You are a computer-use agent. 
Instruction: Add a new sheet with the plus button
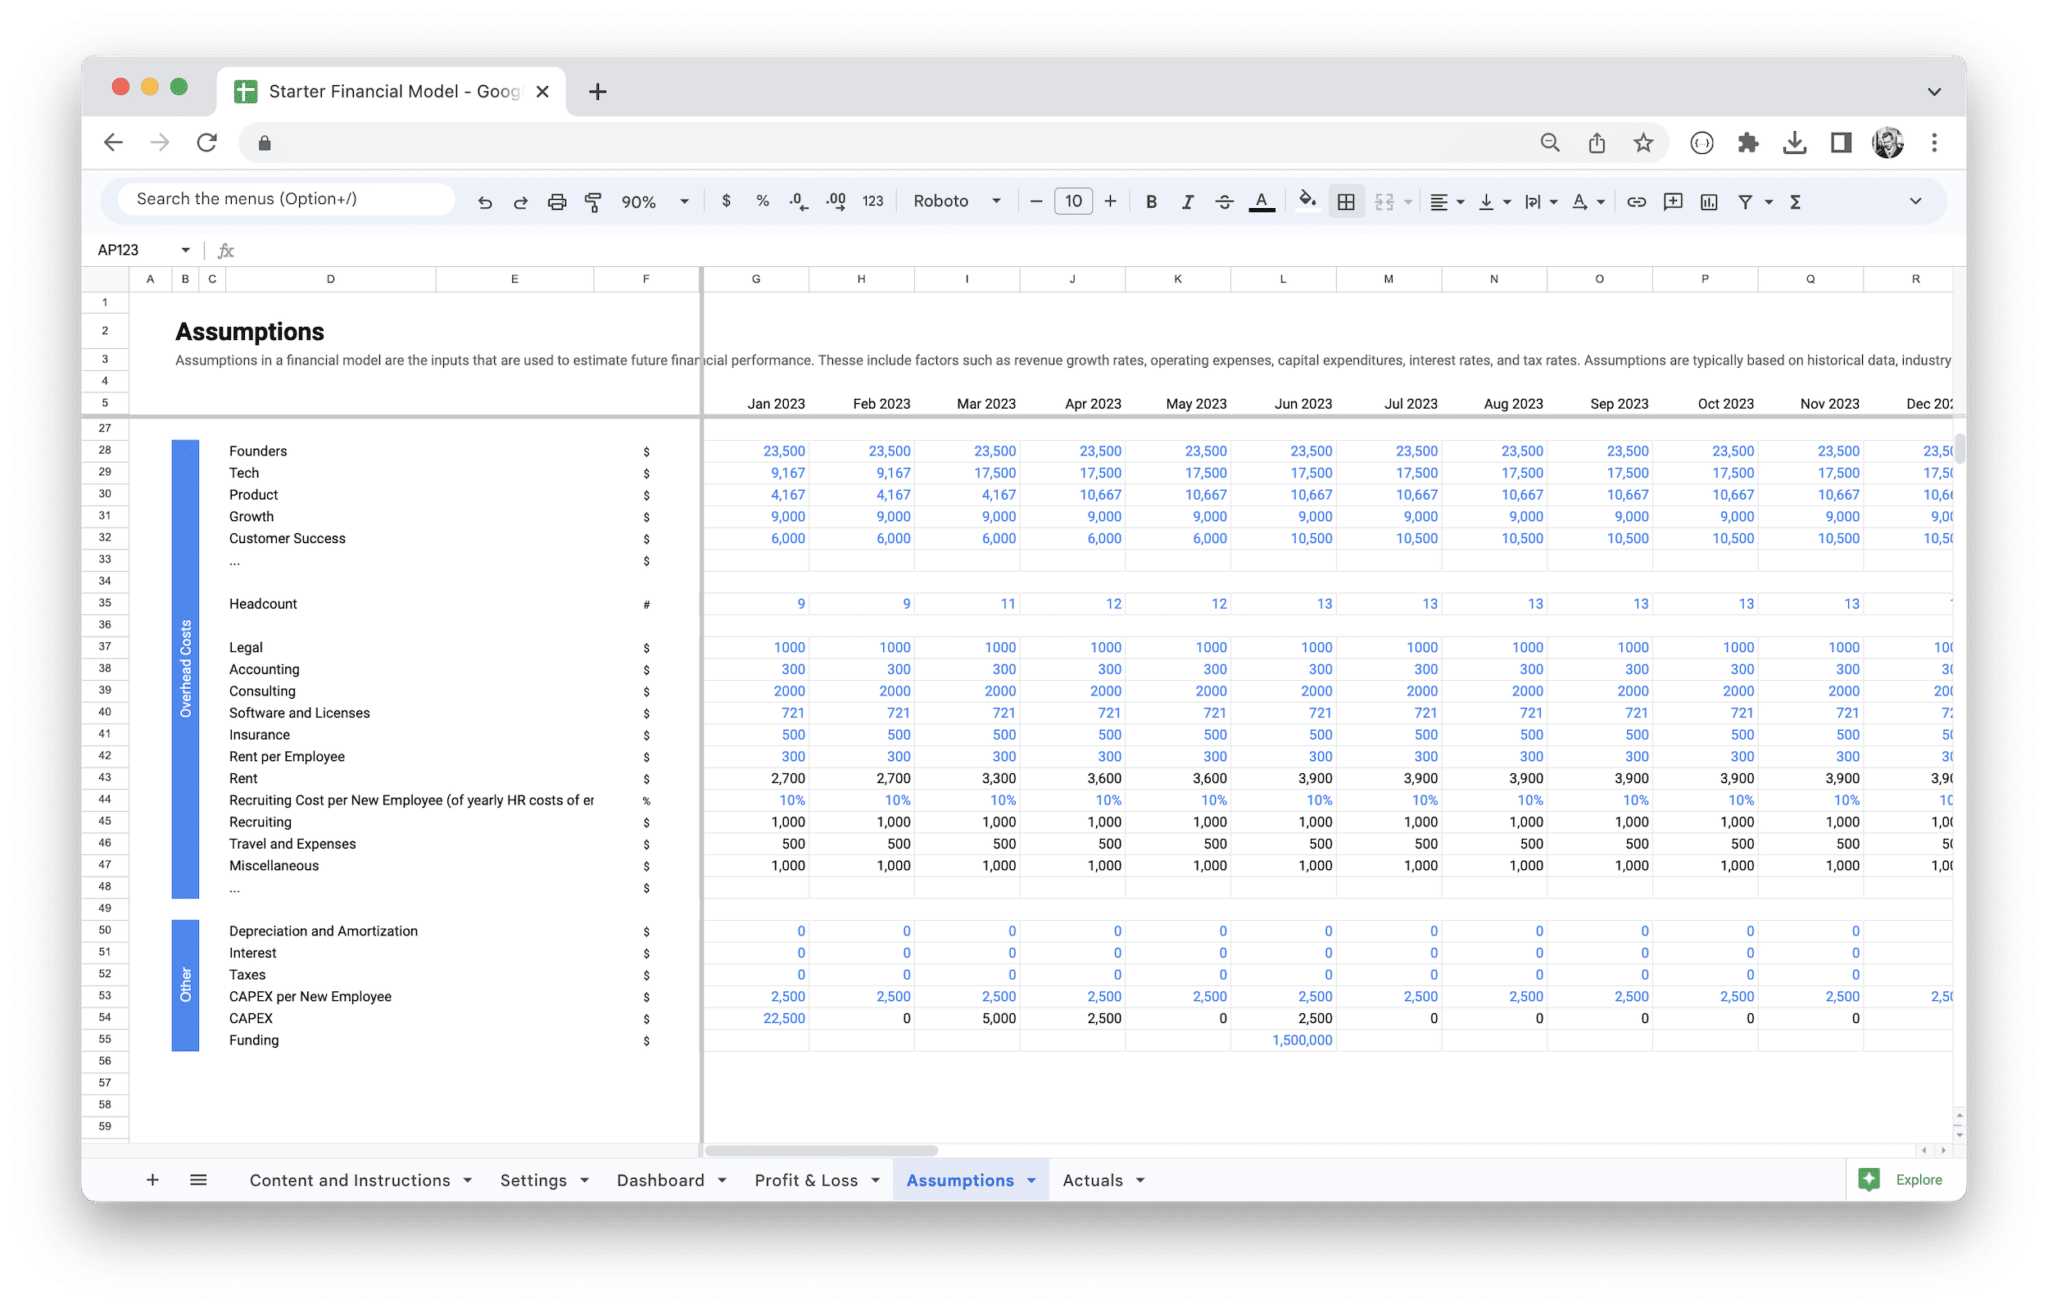pos(152,1180)
